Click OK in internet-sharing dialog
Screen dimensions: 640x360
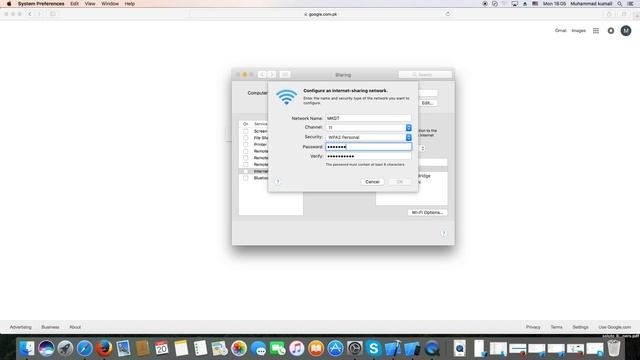pos(400,182)
